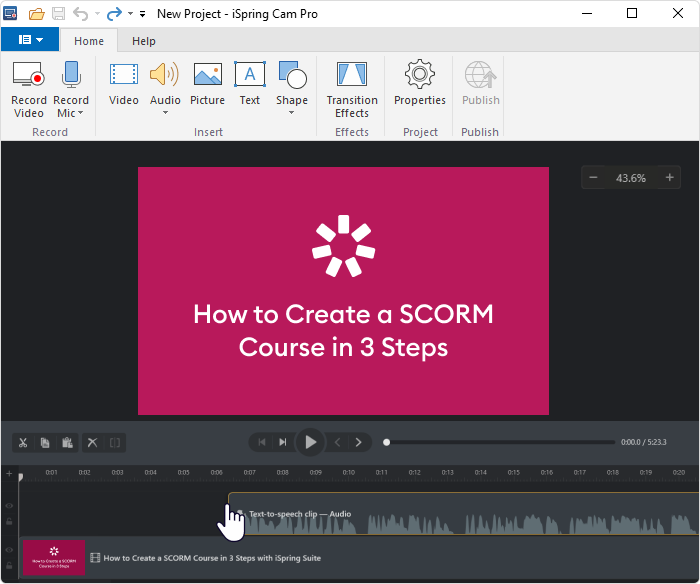This screenshot has height=584, width=700.
Task: Play the video preview
Action: coord(310,442)
